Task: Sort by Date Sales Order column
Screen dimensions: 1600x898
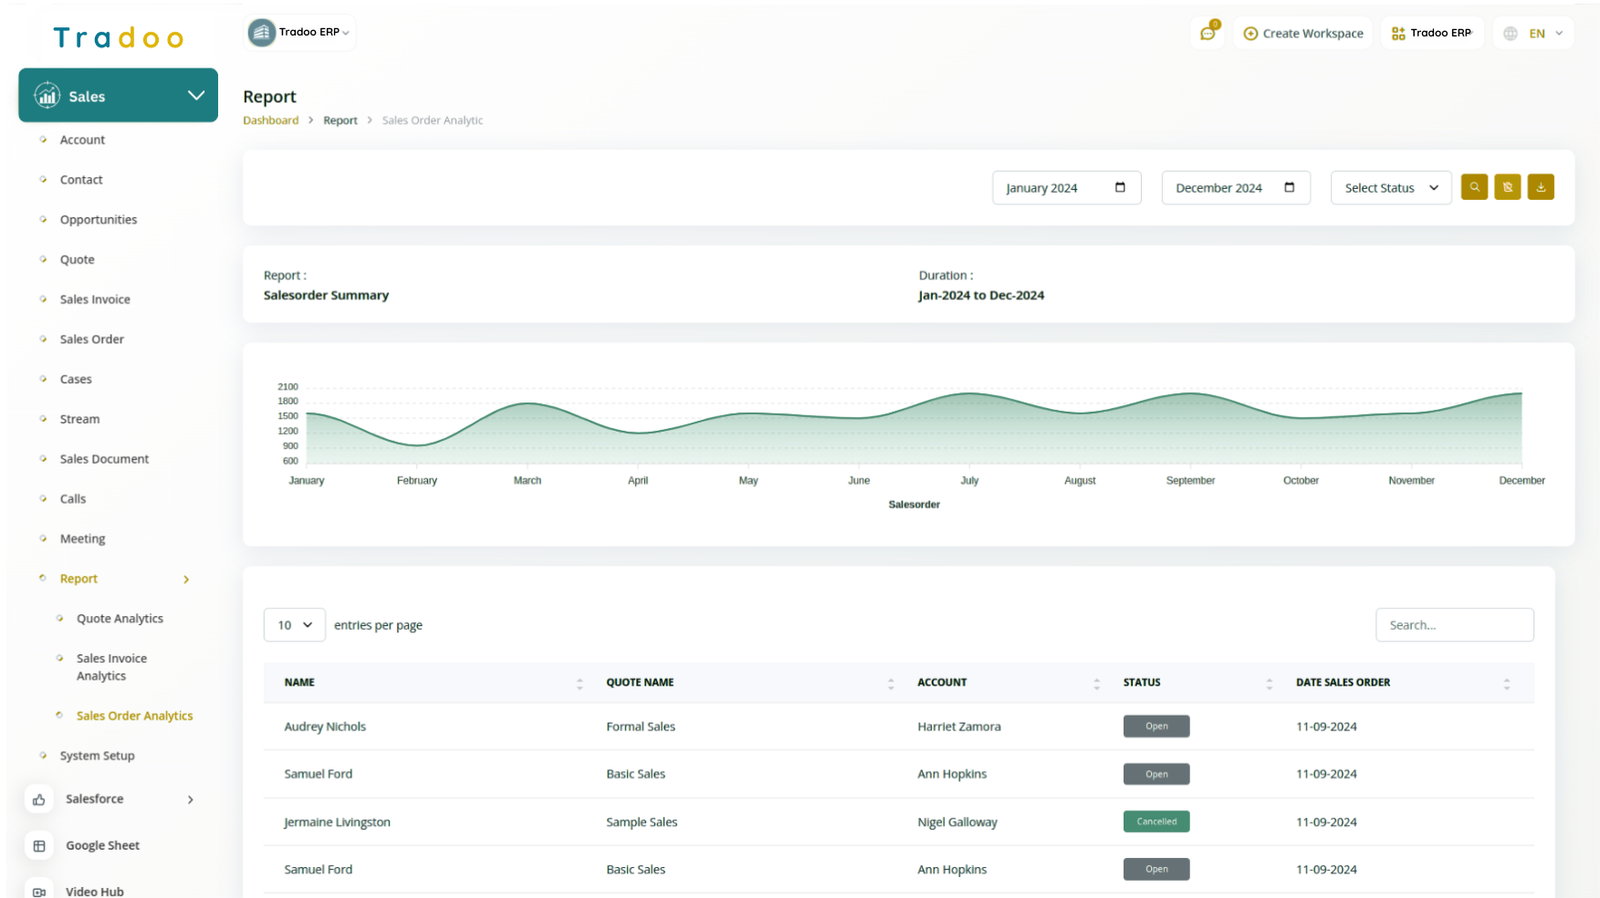Action: pos(1506,683)
